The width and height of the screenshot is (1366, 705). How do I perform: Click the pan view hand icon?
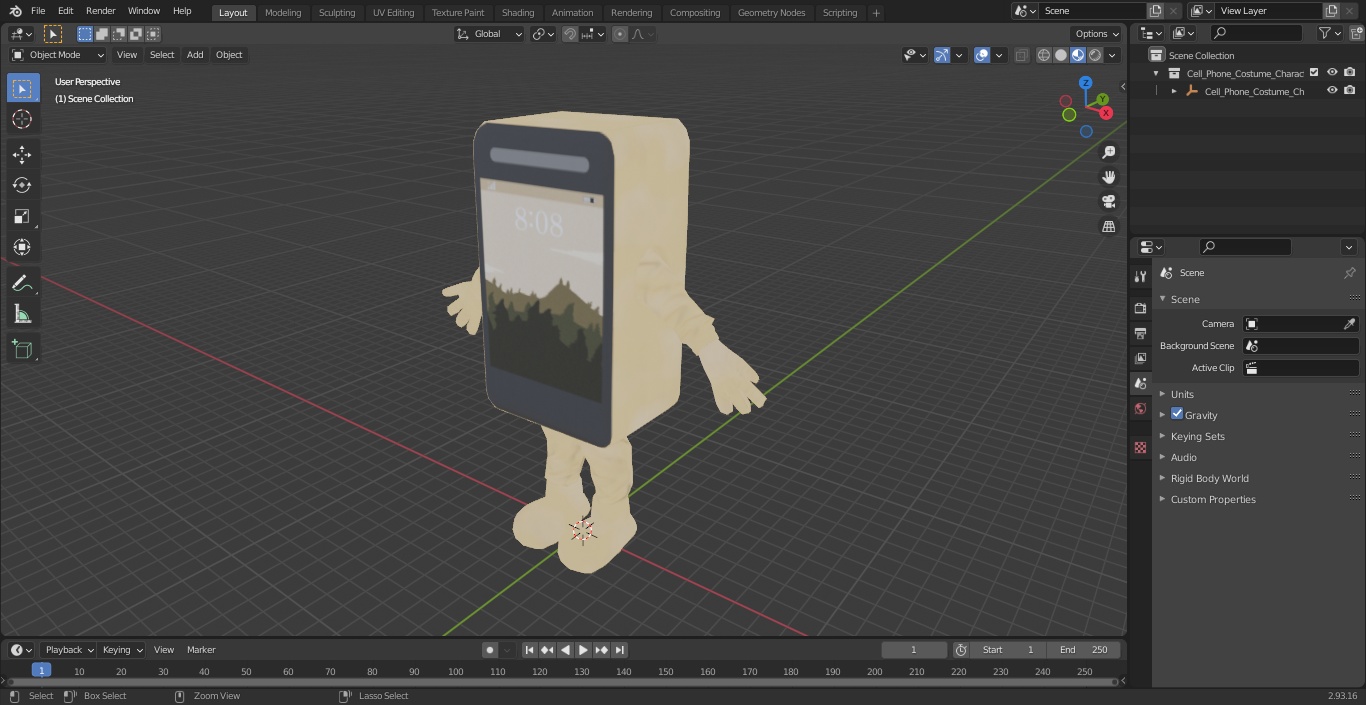(x=1108, y=177)
